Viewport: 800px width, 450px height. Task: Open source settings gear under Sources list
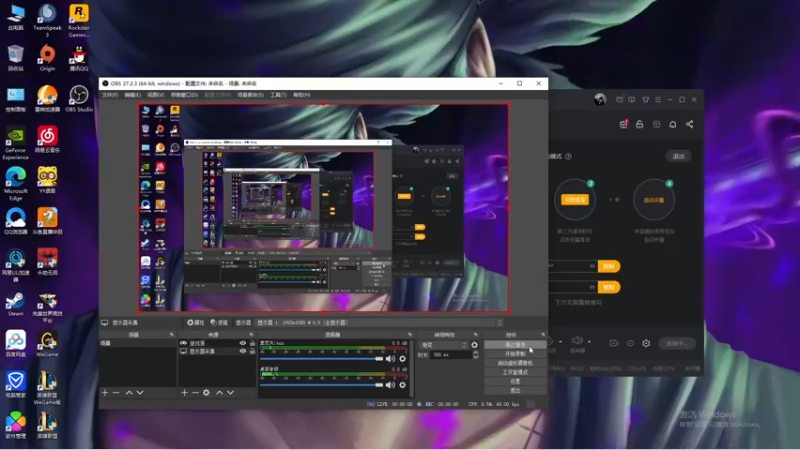click(x=206, y=392)
